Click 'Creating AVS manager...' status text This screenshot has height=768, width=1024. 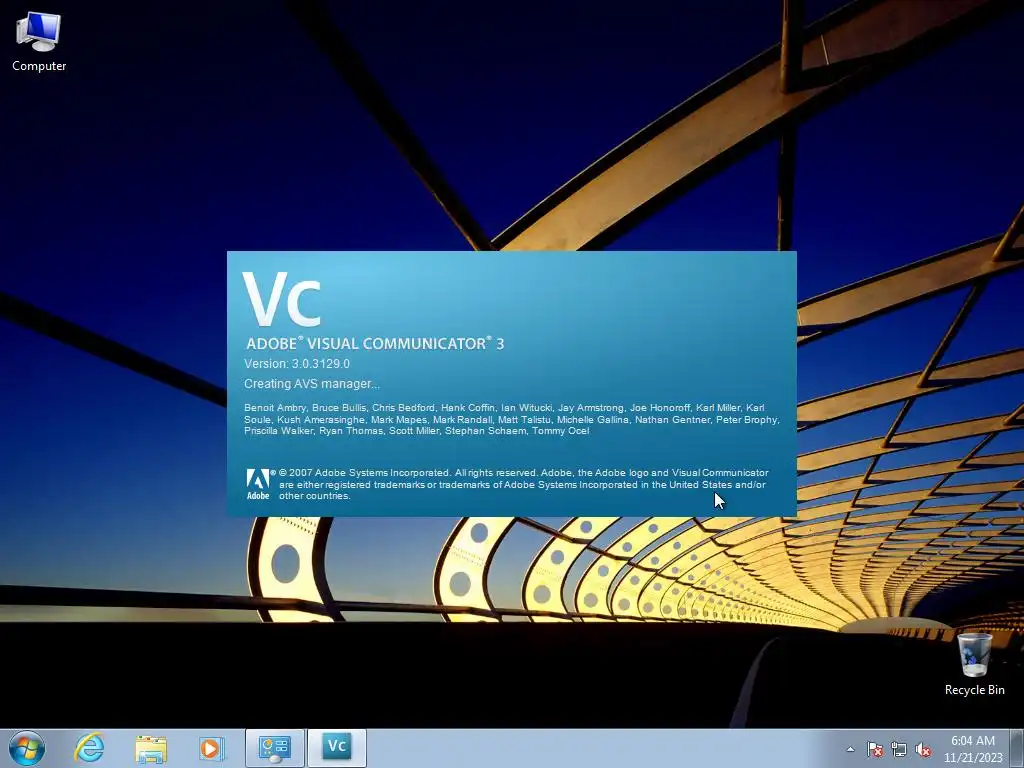tap(312, 384)
